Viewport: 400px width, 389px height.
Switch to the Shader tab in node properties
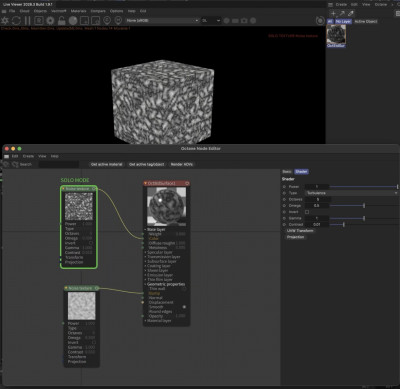[301, 172]
